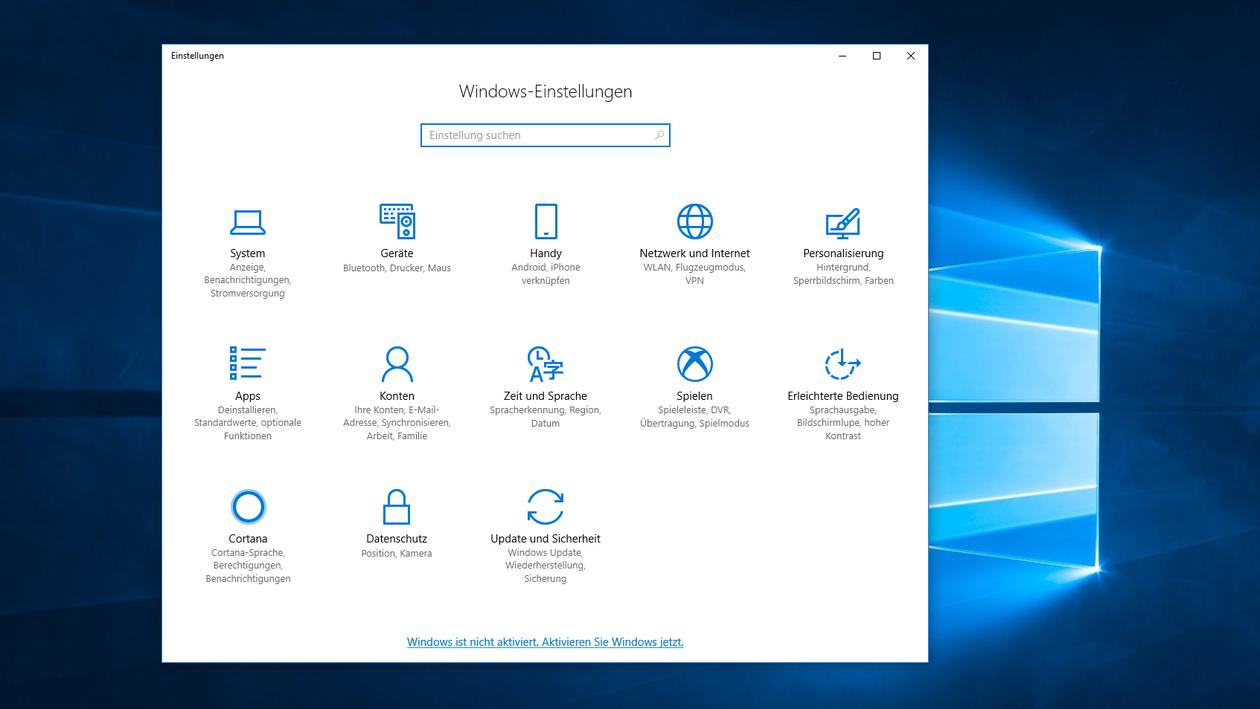1260x709 pixels.
Task: Click 'Deinstallieren, Standardwerte, optionale Funktionen' description
Action: 248,423
